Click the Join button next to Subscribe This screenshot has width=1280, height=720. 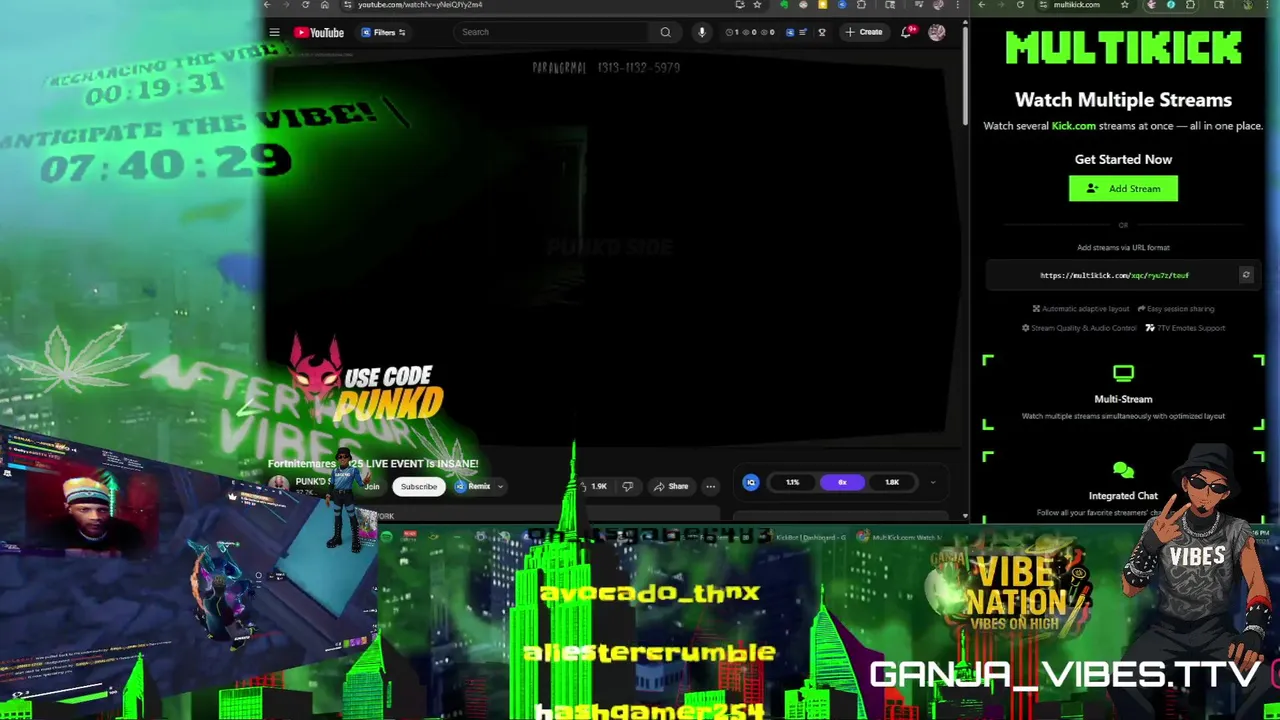click(372, 487)
